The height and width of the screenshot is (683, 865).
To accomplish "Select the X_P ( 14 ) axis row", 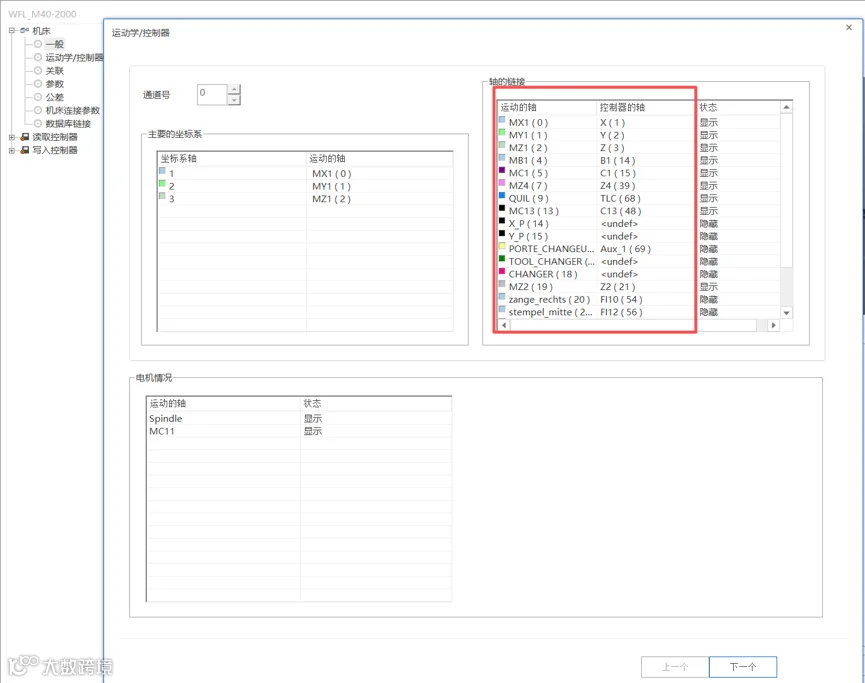I will 639,223.
